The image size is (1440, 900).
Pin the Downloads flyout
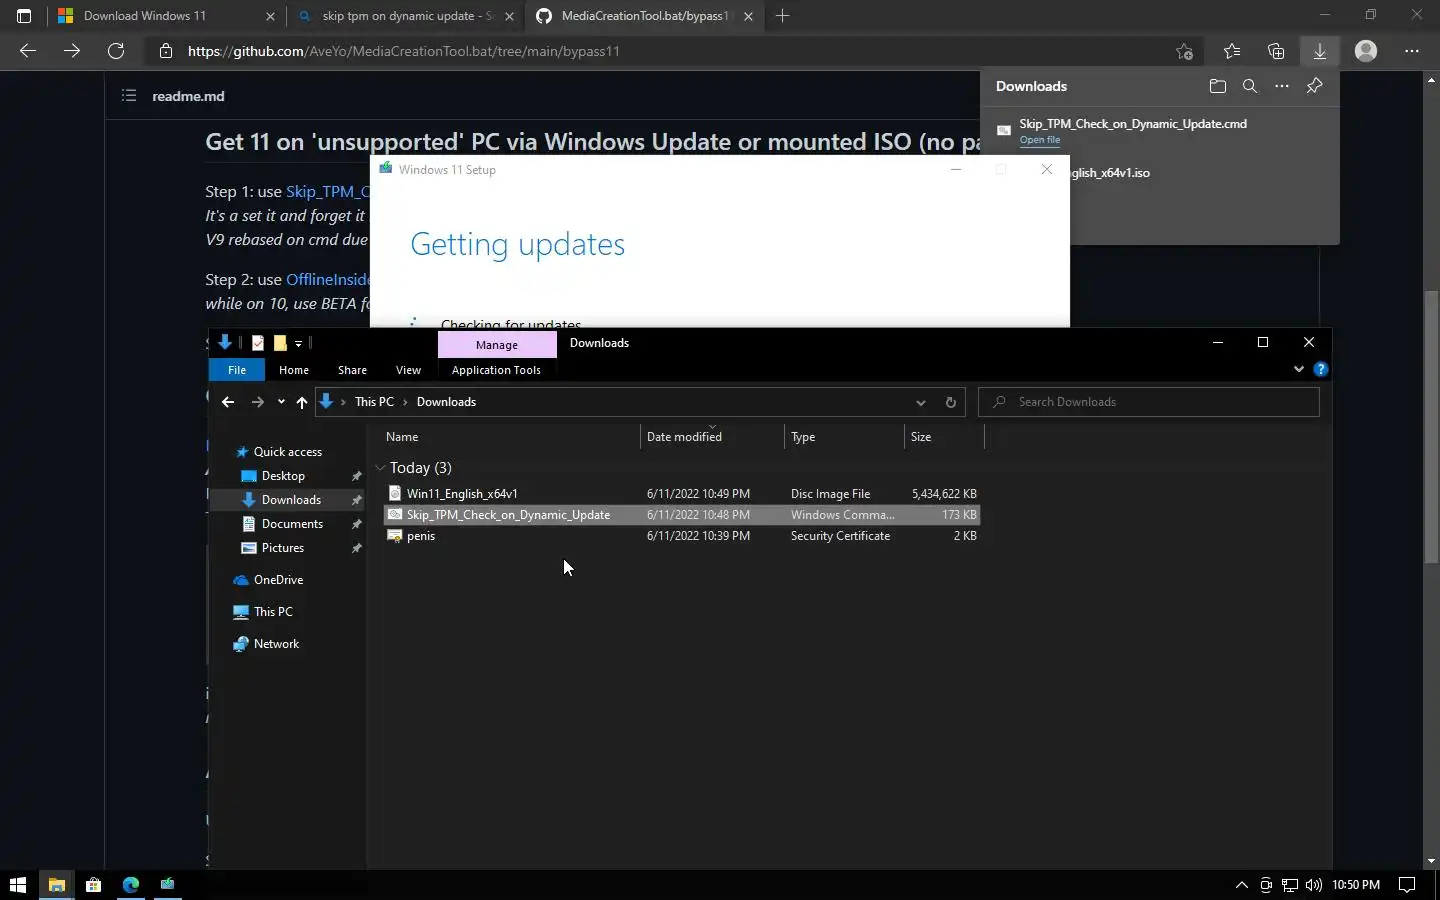coord(1315,86)
